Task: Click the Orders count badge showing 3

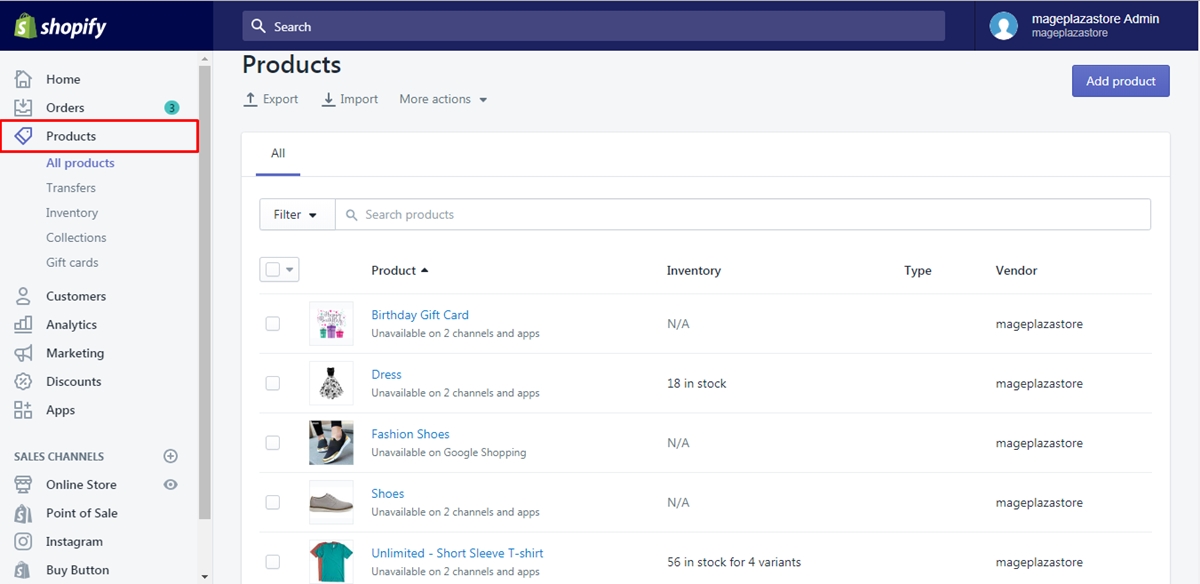Action: pyautogui.click(x=172, y=107)
